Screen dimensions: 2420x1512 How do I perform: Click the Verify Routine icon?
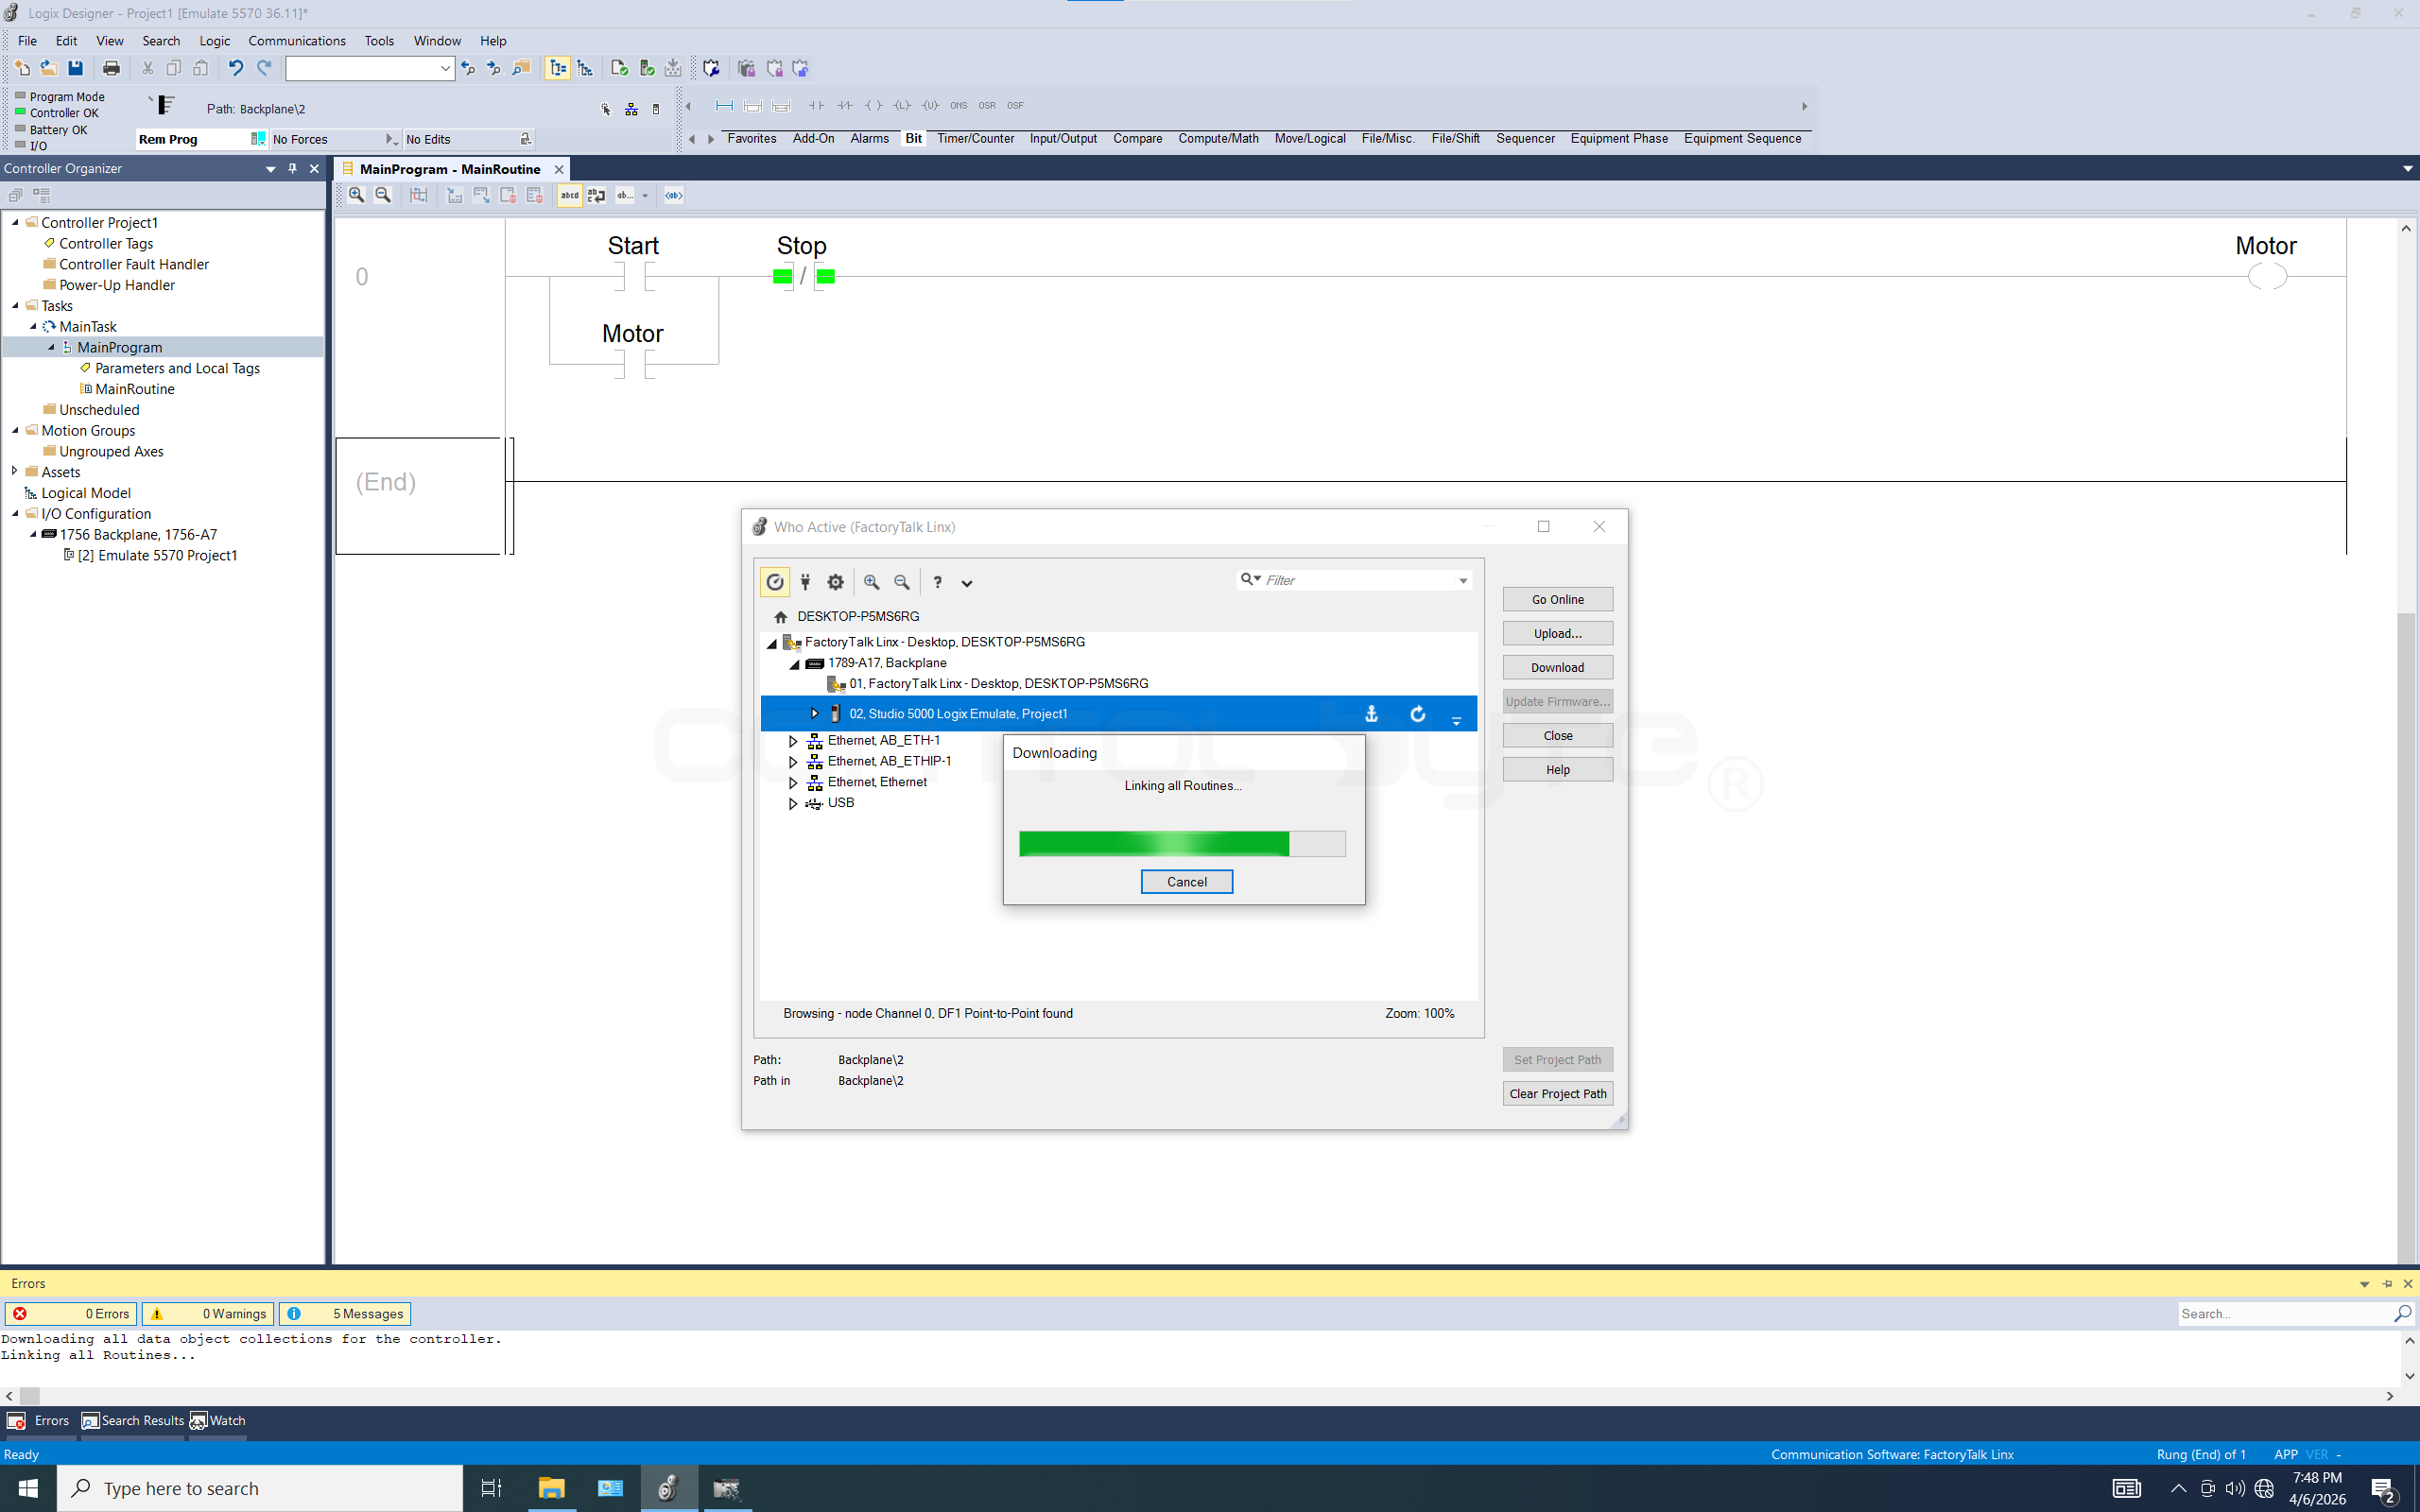coord(619,68)
